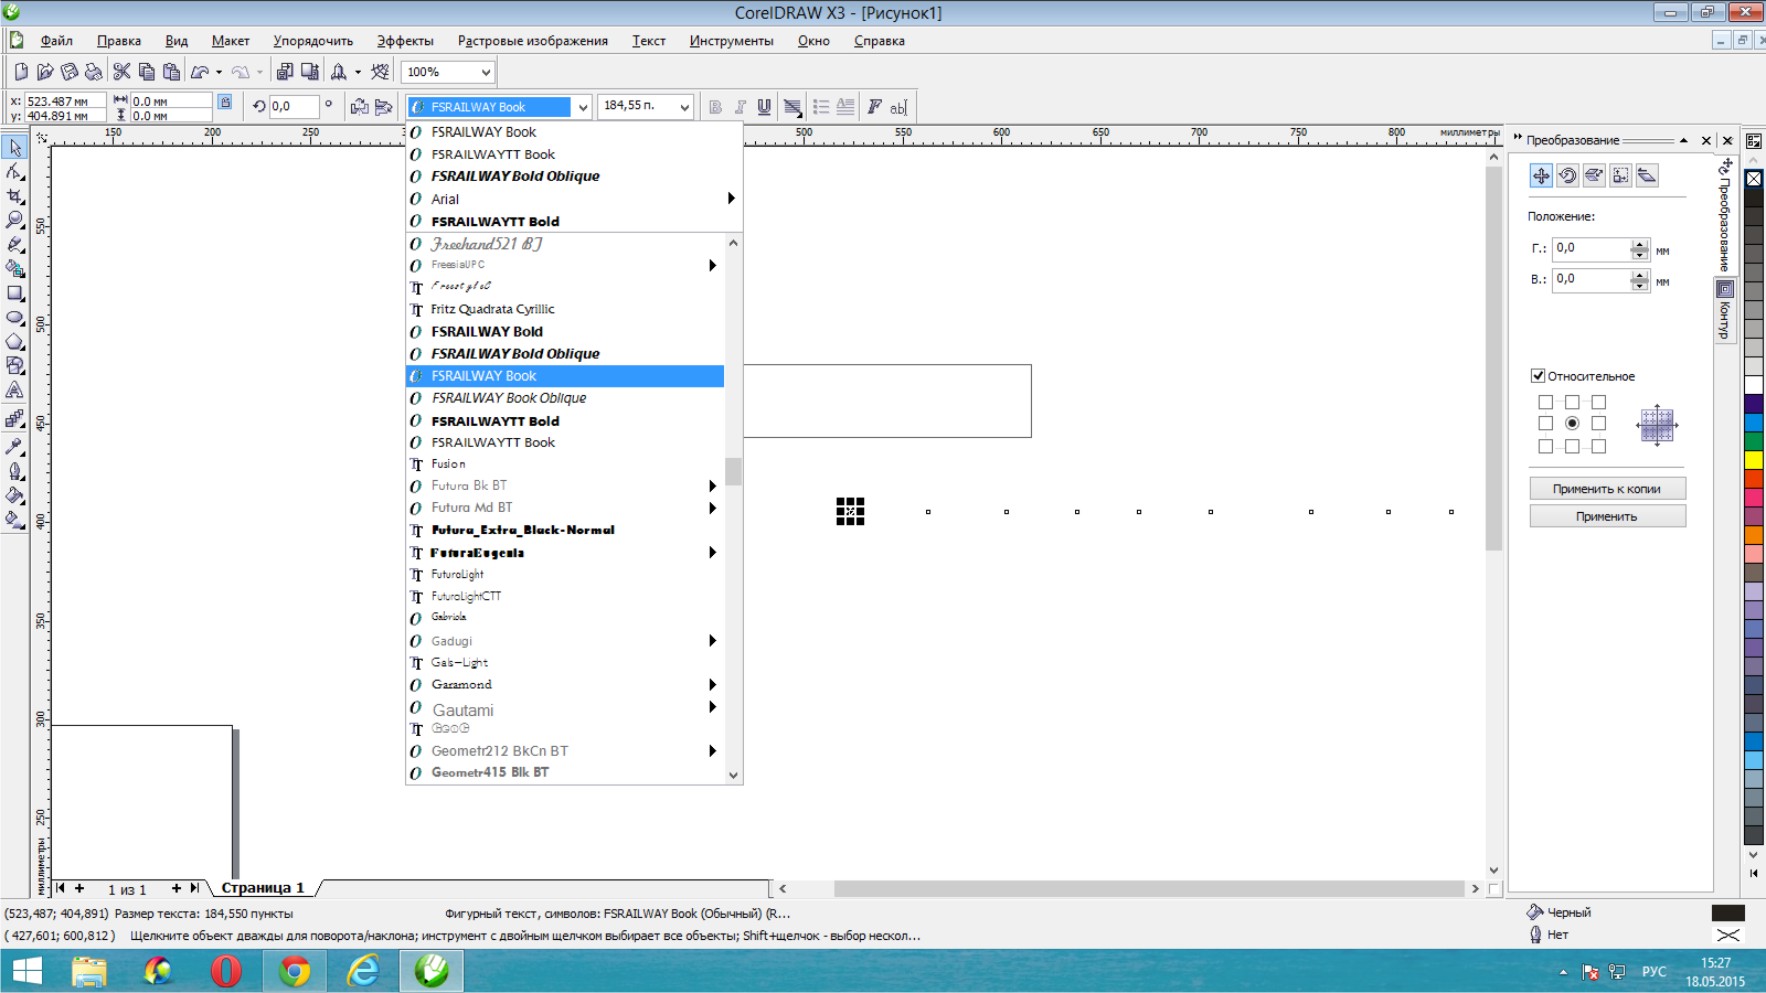The image size is (1766, 993).
Task: Click the Size icon in Transformation docker
Action: pos(1621,176)
